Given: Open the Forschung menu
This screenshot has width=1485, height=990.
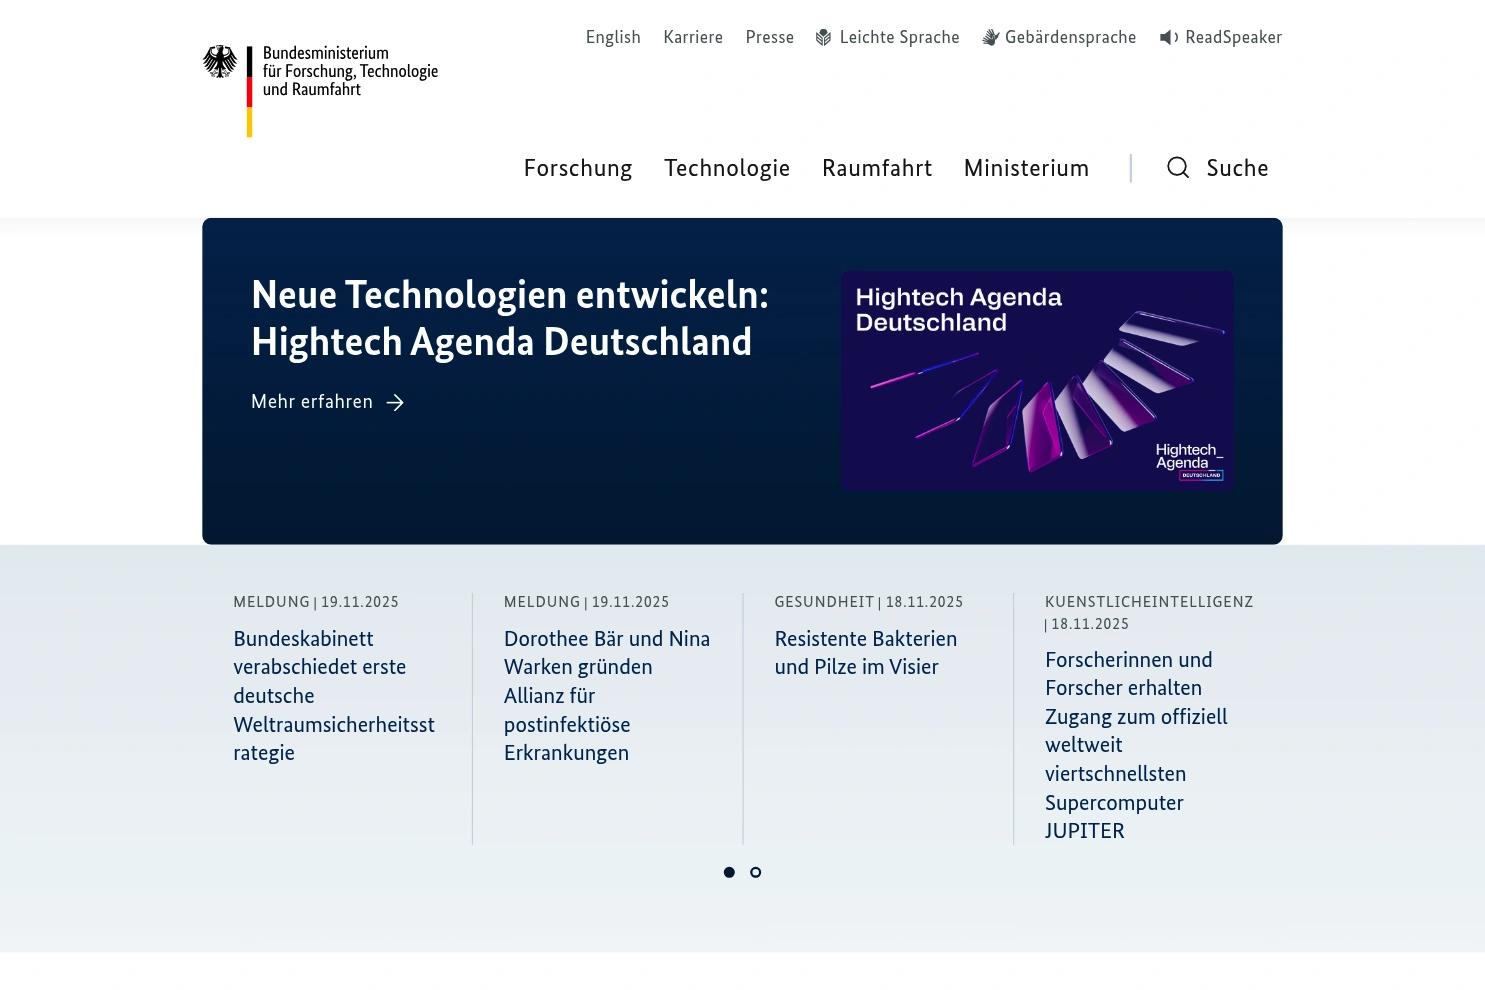Looking at the screenshot, I should click(x=578, y=168).
